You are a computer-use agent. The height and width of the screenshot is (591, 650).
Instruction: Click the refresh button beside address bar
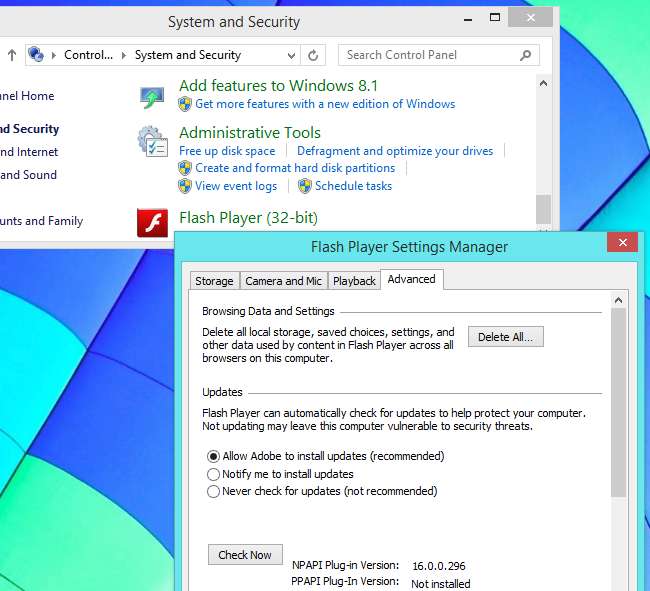click(x=314, y=56)
